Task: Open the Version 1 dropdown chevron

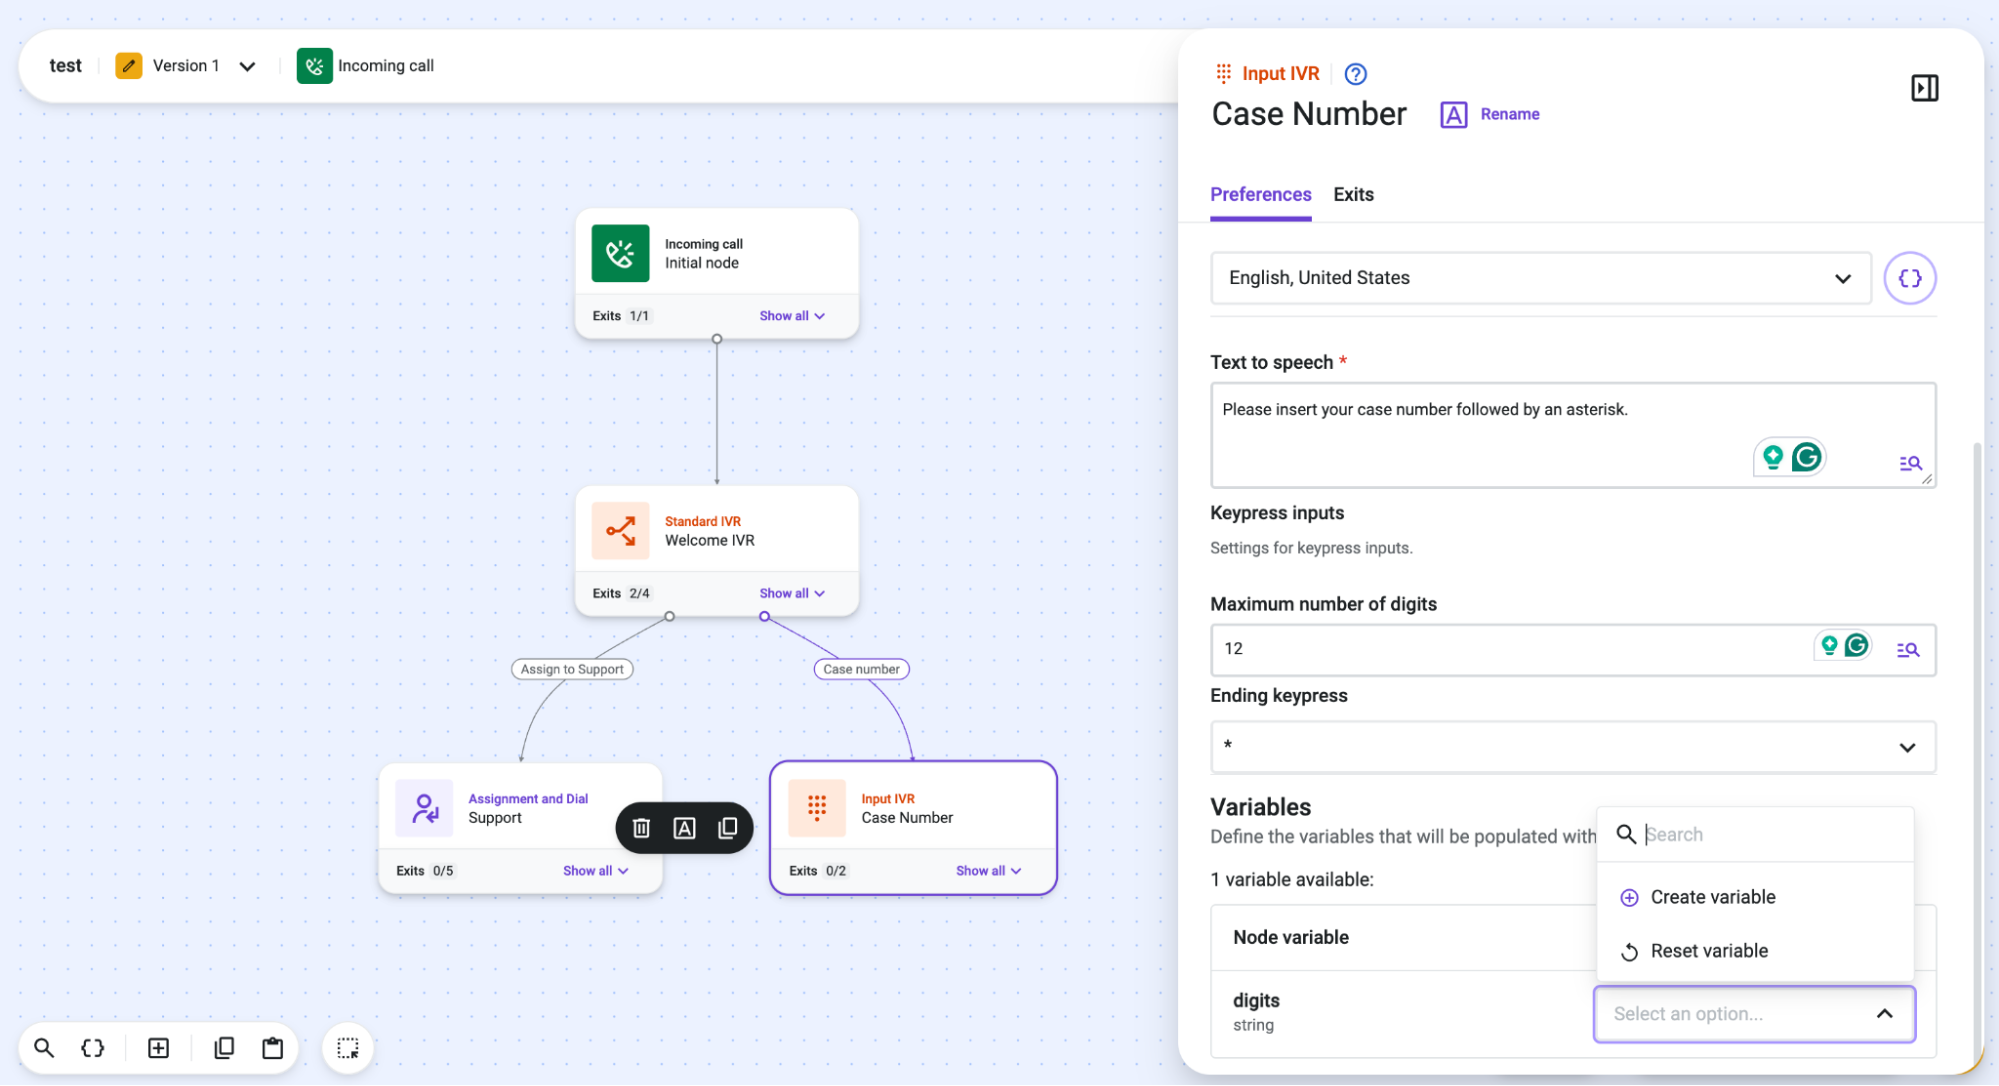Action: pyautogui.click(x=247, y=66)
